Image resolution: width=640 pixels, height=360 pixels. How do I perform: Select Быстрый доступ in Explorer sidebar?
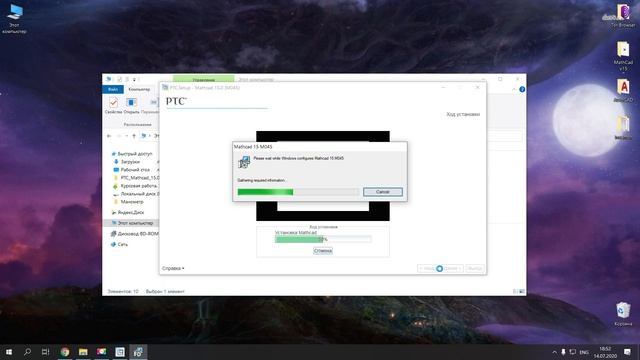pyautogui.click(x=135, y=154)
